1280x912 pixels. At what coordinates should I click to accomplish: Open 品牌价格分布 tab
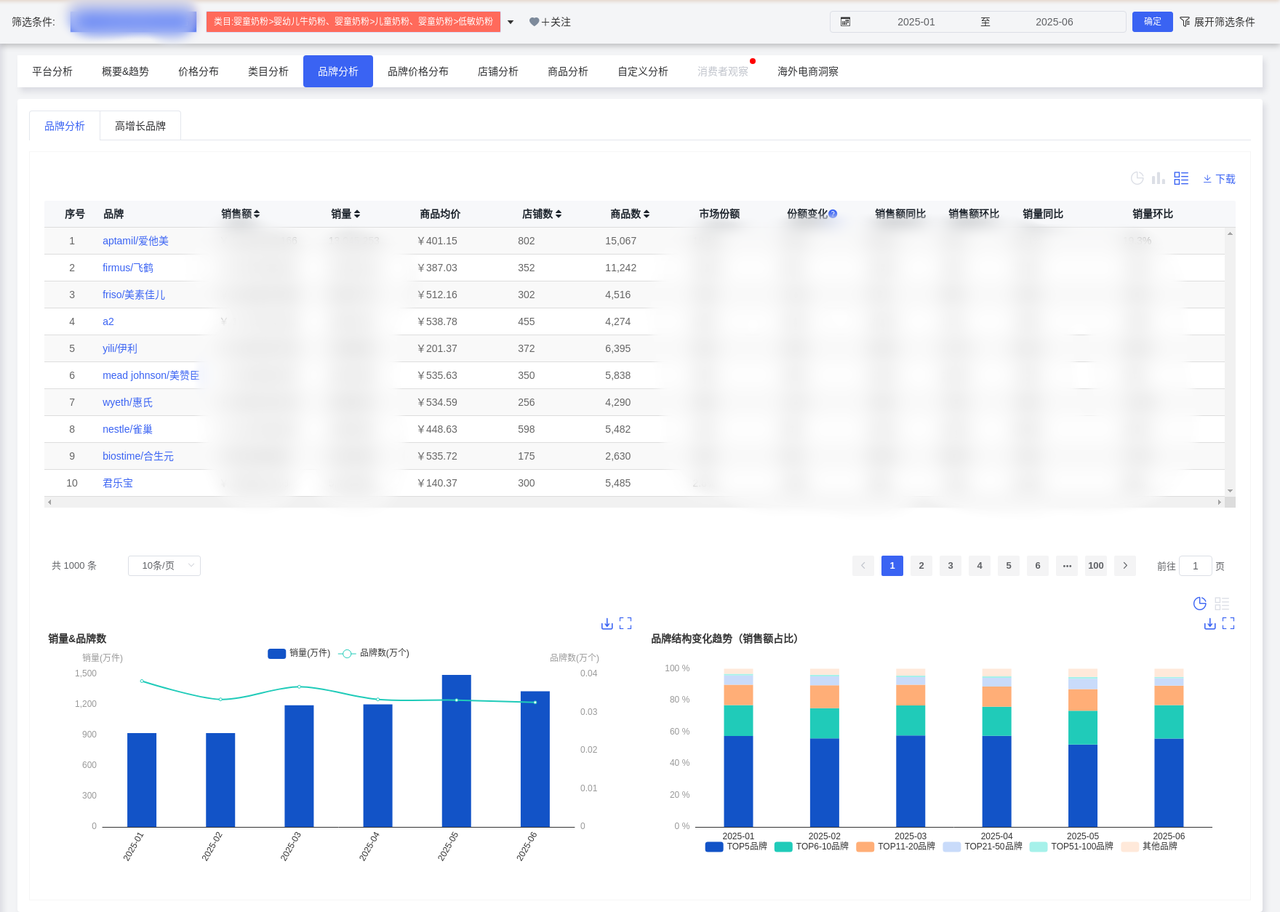click(418, 72)
